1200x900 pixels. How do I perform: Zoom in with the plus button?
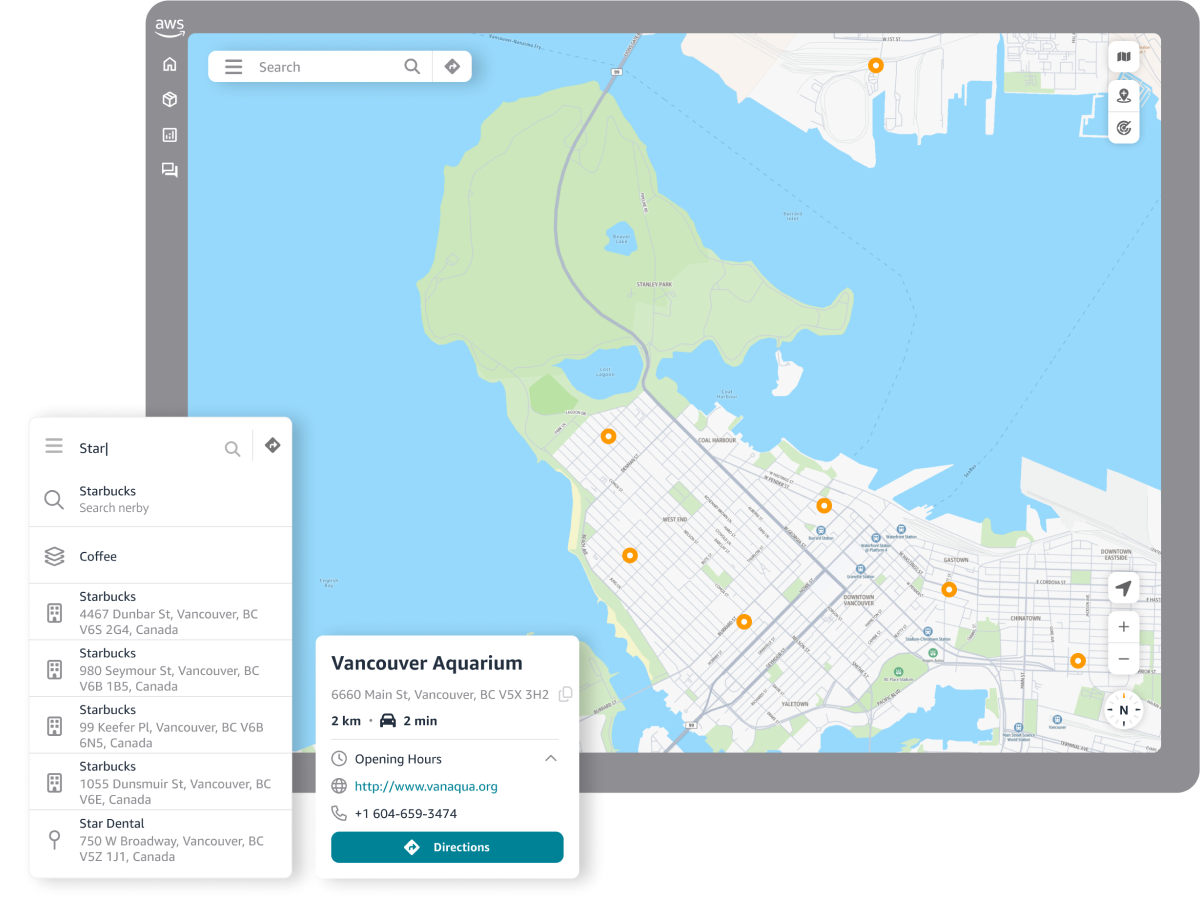pyautogui.click(x=1124, y=627)
